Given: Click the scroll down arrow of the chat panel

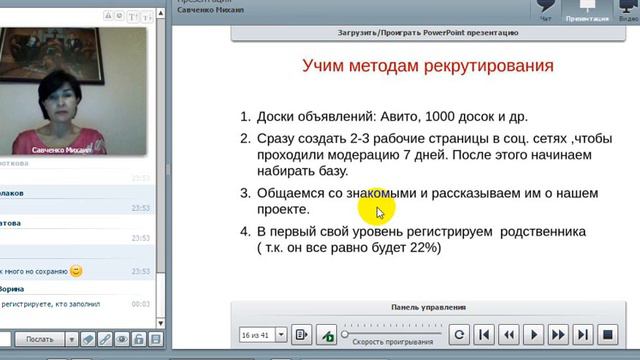Looking at the screenshot, I should click(x=161, y=323).
